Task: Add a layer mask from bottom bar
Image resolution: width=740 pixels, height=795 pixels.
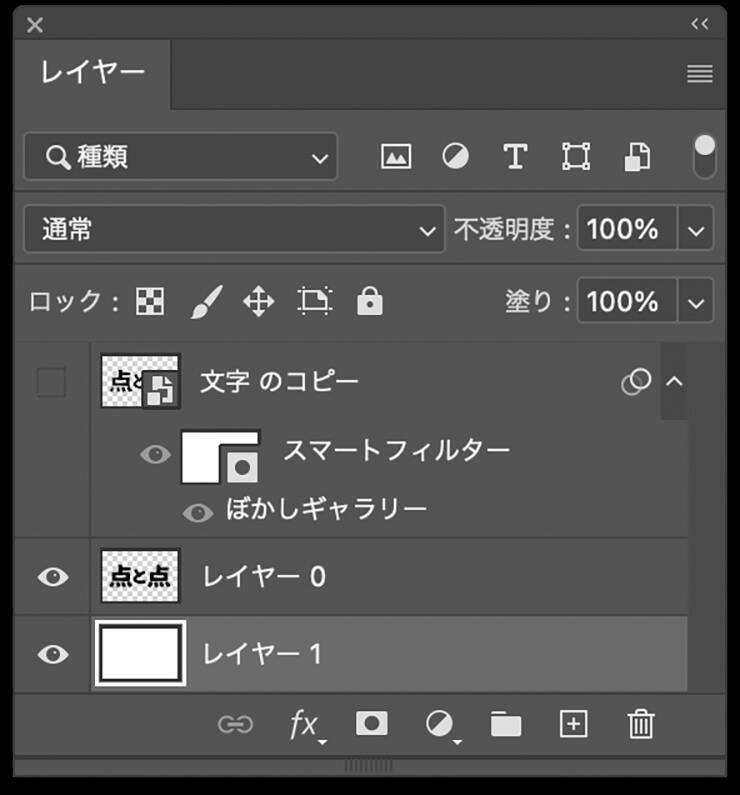Action: [372, 724]
